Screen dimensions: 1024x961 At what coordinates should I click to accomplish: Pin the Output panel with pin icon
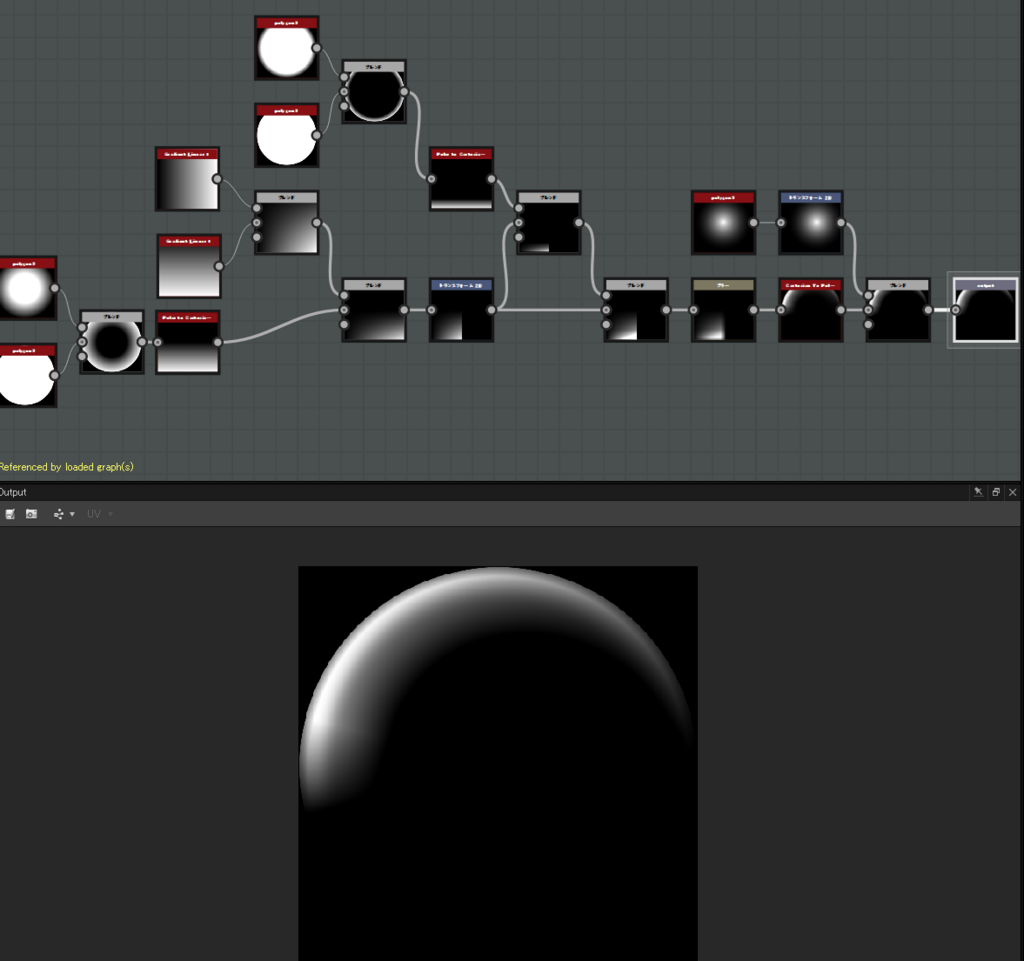tap(978, 492)
